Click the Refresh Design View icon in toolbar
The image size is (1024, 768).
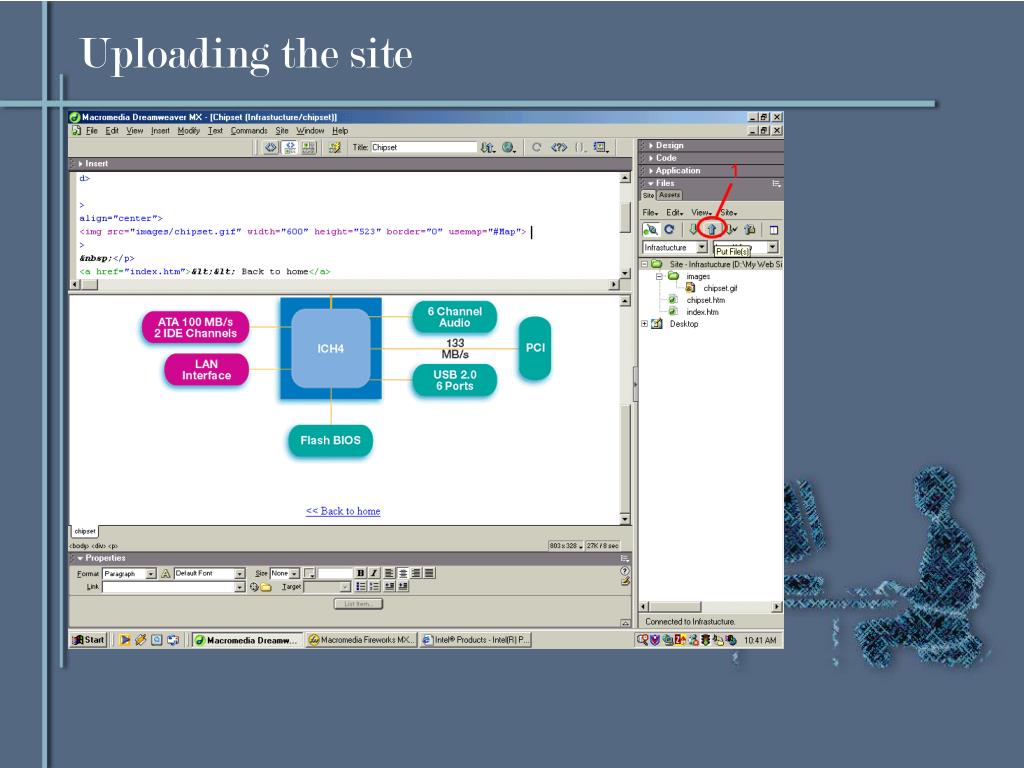[x=536, y=147]
